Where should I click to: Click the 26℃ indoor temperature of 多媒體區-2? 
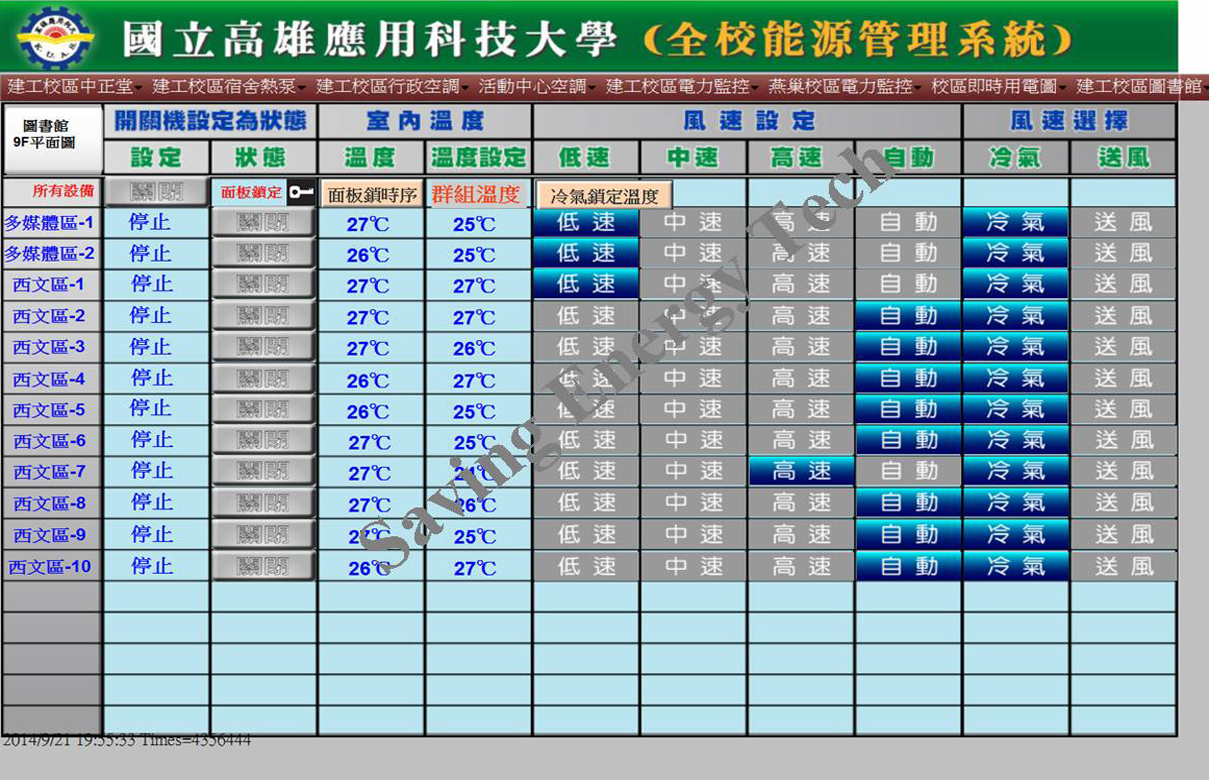point(368,256)
